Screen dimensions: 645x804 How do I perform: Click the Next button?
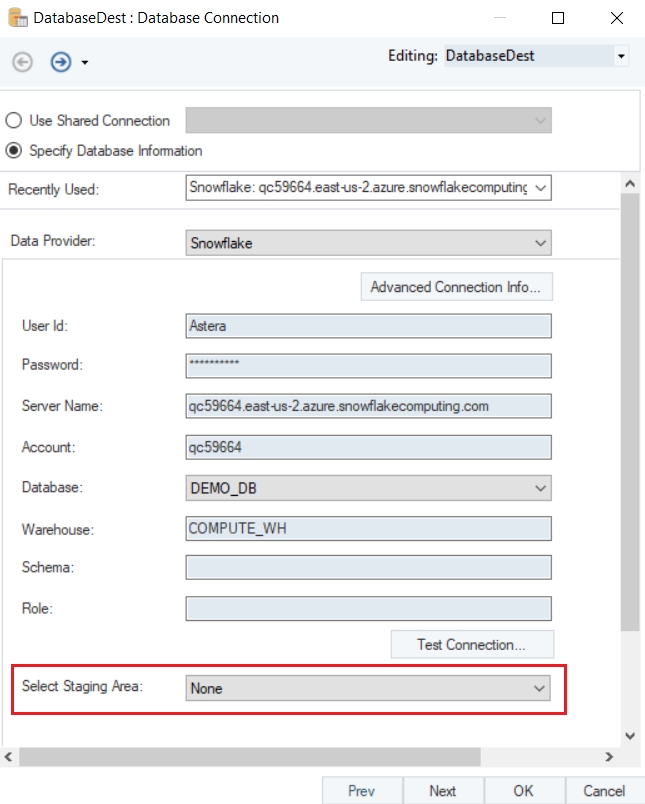click(x=443, y=791)
